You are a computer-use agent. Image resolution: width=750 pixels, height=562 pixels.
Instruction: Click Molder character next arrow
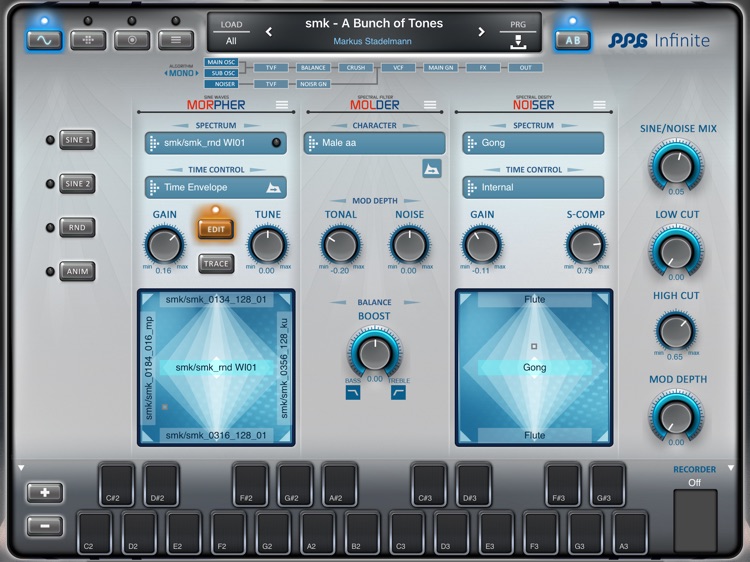[x=411, y=126]
